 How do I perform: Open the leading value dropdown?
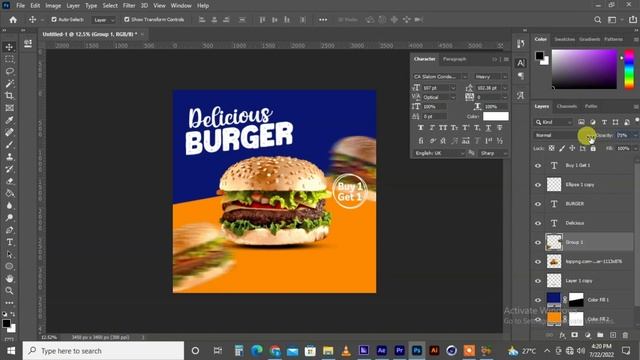(x=505, y=88)
